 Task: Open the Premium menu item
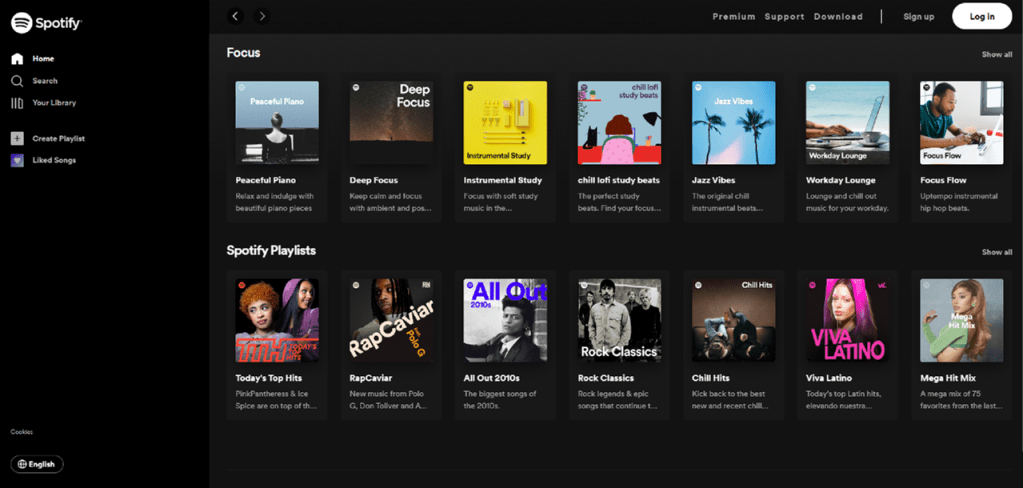click(733, 17)
